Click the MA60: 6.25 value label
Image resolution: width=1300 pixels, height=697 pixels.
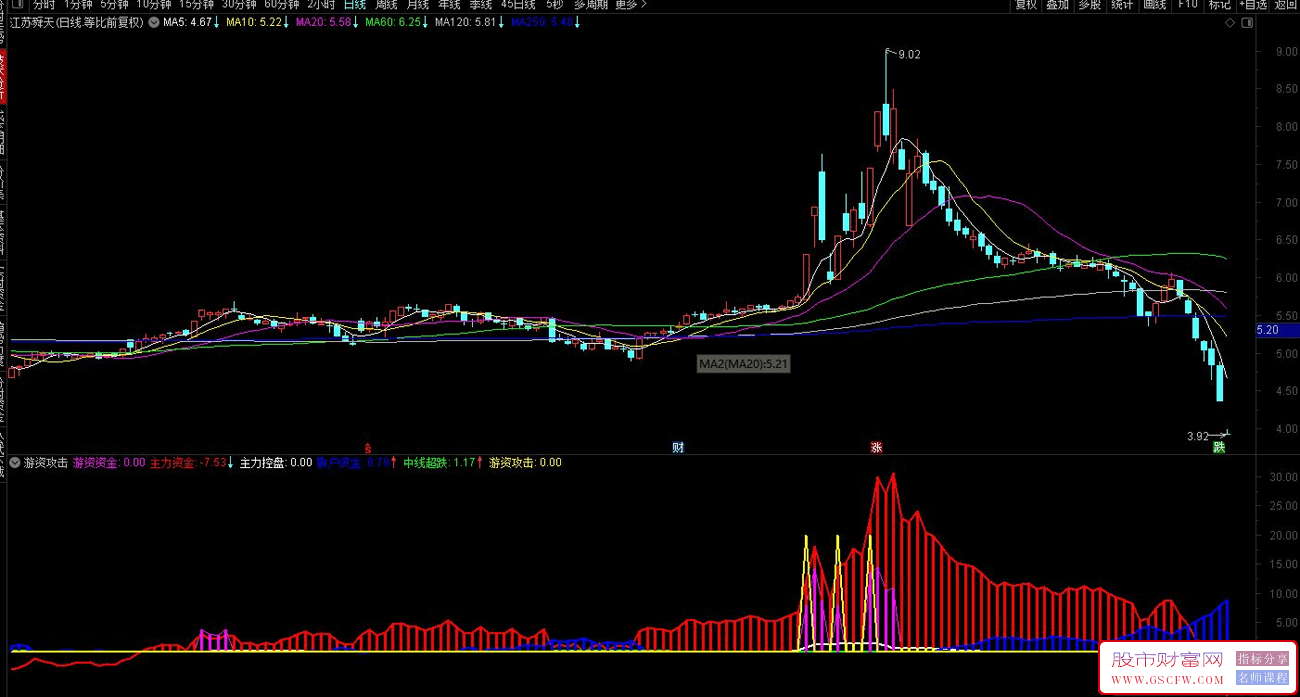tap(393, 22)
